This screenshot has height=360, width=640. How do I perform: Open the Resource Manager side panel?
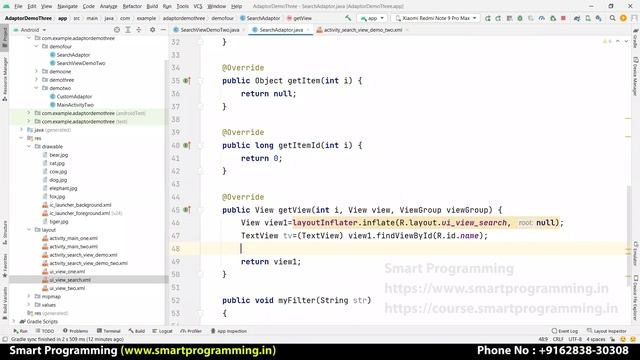click(x=5, y=79)
